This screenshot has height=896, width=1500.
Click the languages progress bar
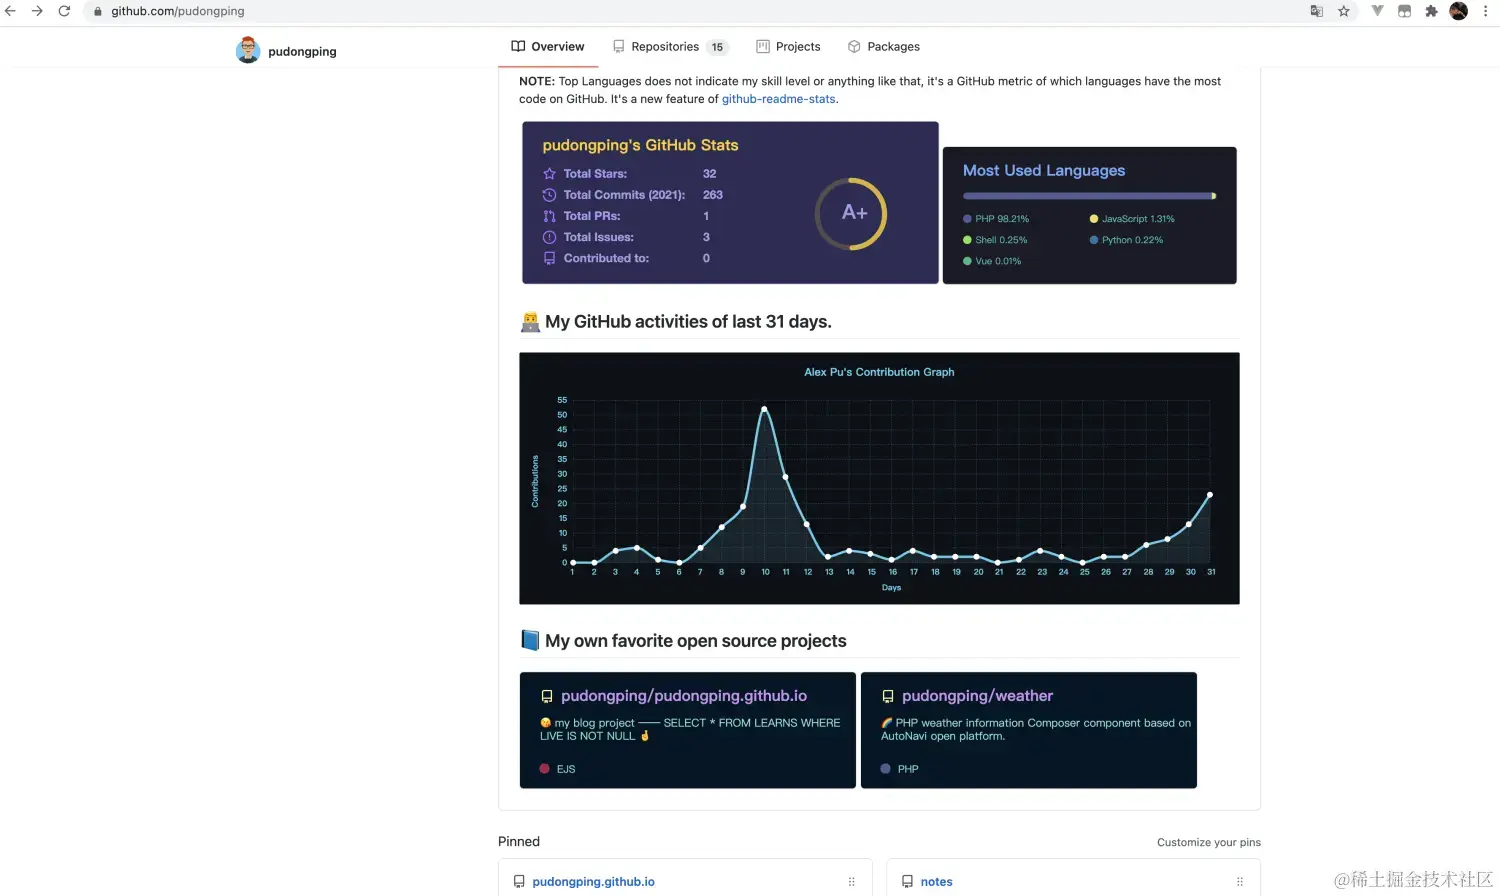1090,196
